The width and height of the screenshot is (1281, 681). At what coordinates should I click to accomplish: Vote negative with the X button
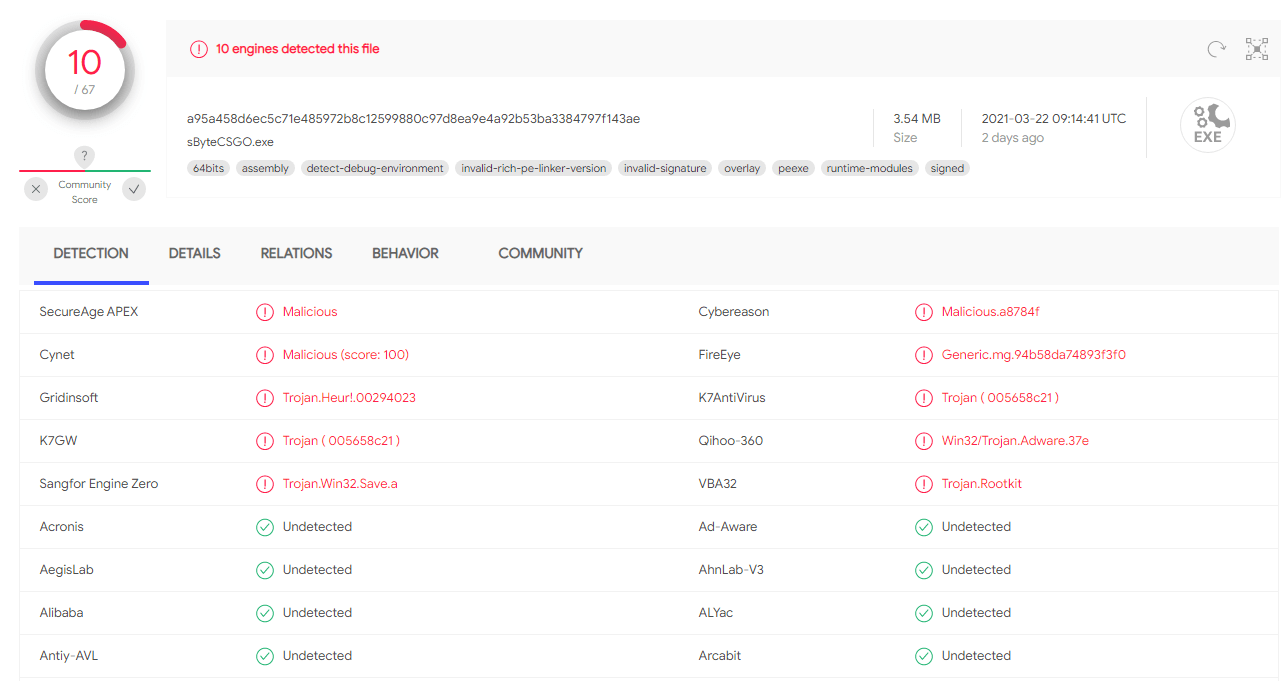pos(36,189)
